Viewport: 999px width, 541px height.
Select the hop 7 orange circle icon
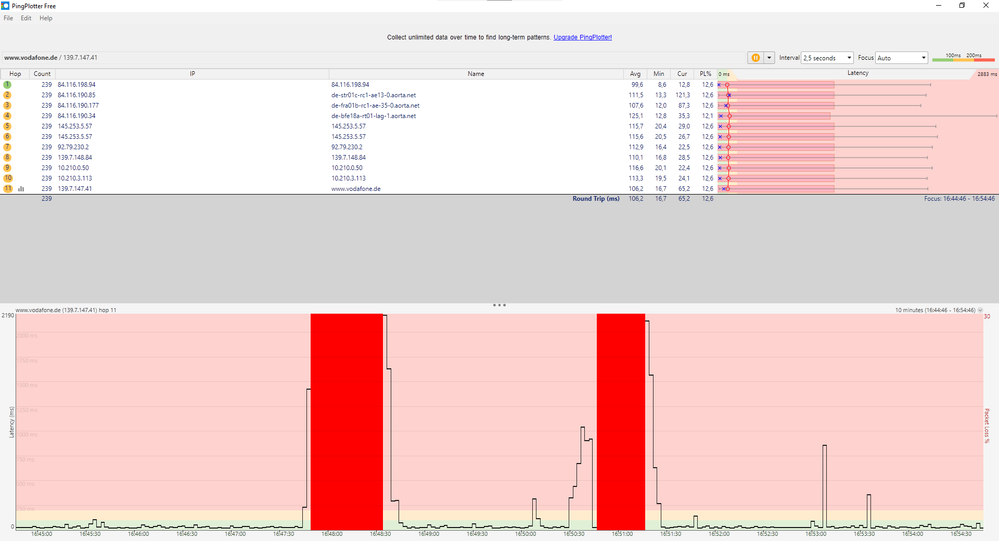pyautogui.click(x=8, y=147)
